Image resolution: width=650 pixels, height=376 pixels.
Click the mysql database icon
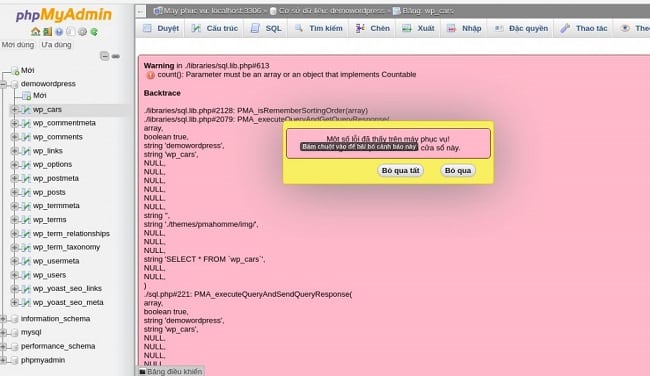point(15,332)
